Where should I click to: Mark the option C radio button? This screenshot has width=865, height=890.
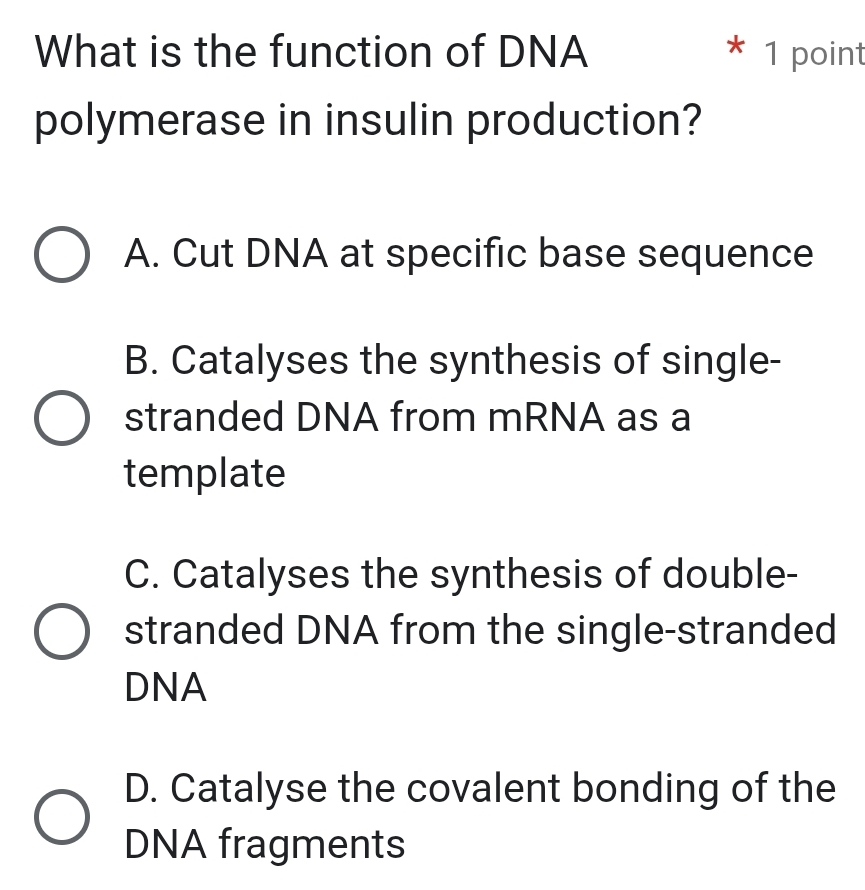[x=62, y=632]
